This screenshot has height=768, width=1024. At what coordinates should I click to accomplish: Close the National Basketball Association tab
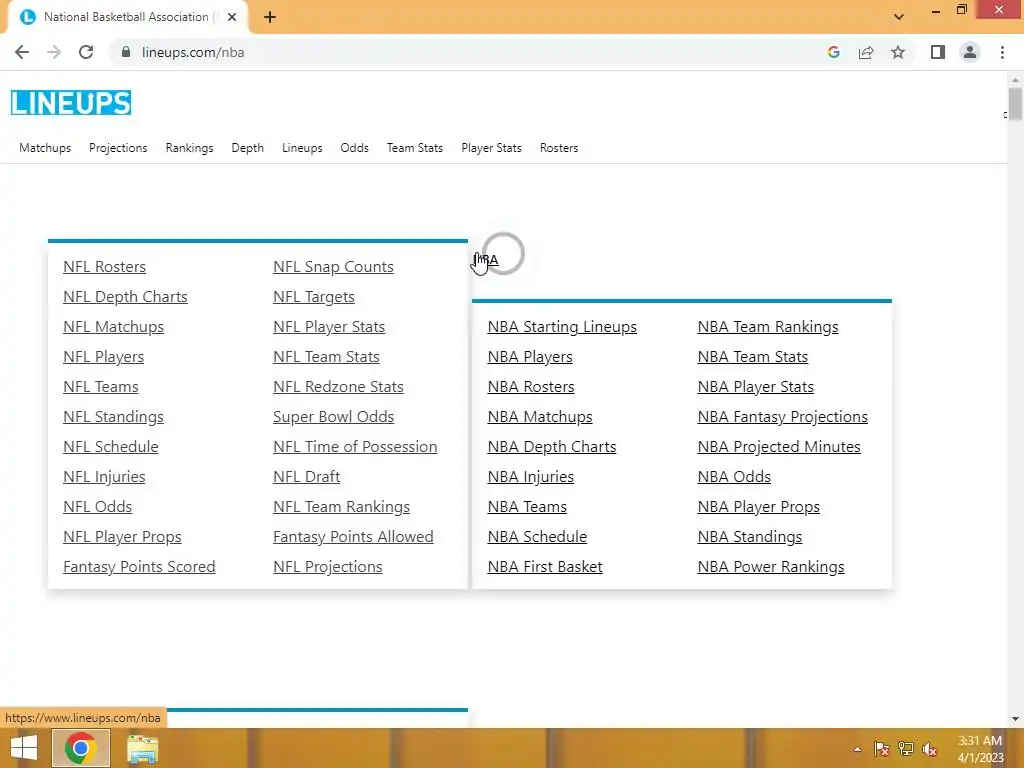(232, 17)
